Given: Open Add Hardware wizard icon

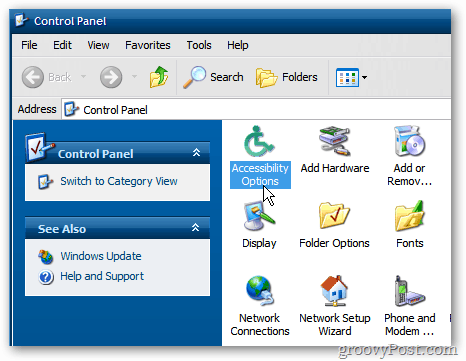Looking at the screenshot, I should click(335, 141).
